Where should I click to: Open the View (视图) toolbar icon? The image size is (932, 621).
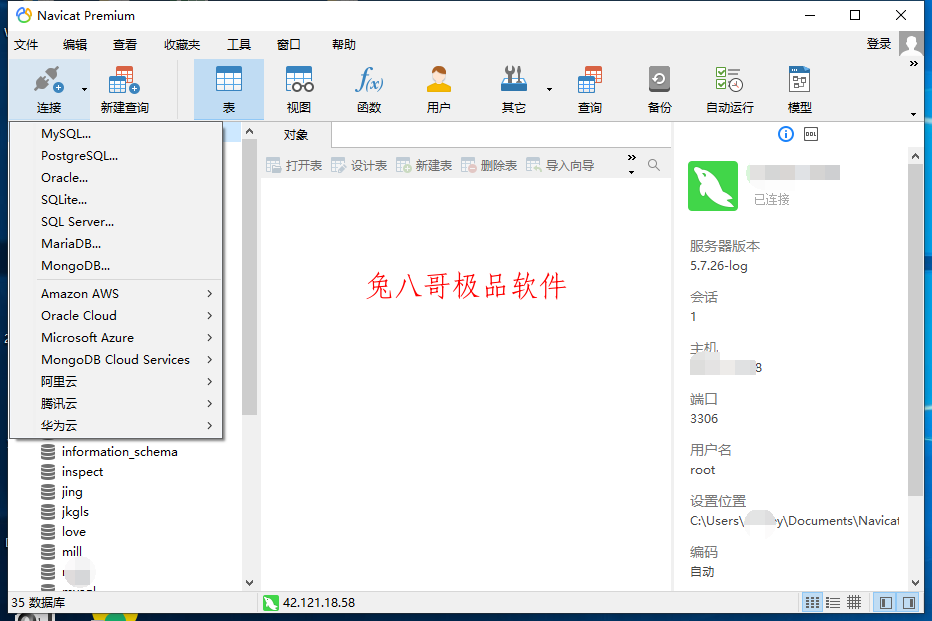(299, 89)
